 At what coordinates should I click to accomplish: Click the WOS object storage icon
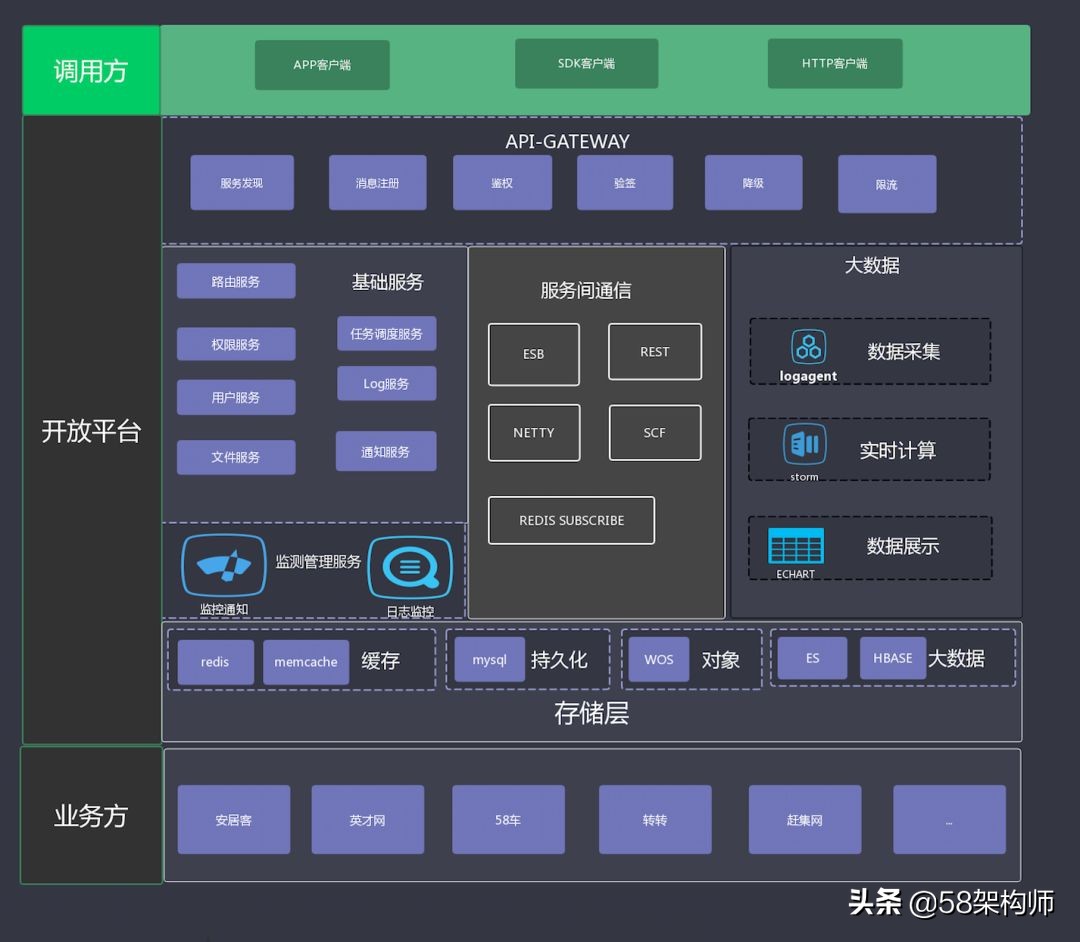(659, 659)
